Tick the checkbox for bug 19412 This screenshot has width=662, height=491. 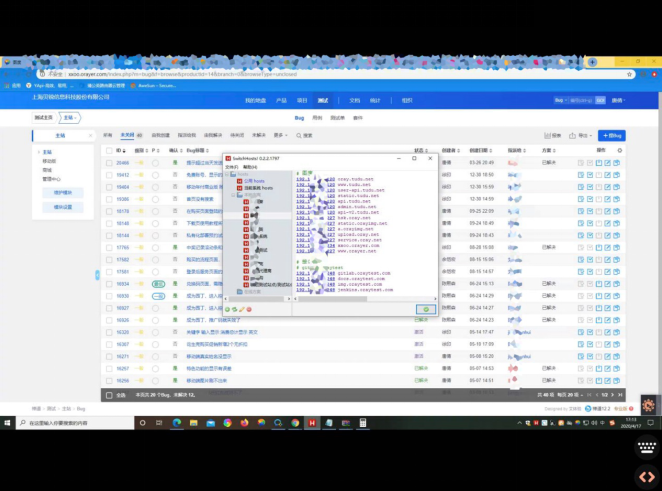coord(109,175)
